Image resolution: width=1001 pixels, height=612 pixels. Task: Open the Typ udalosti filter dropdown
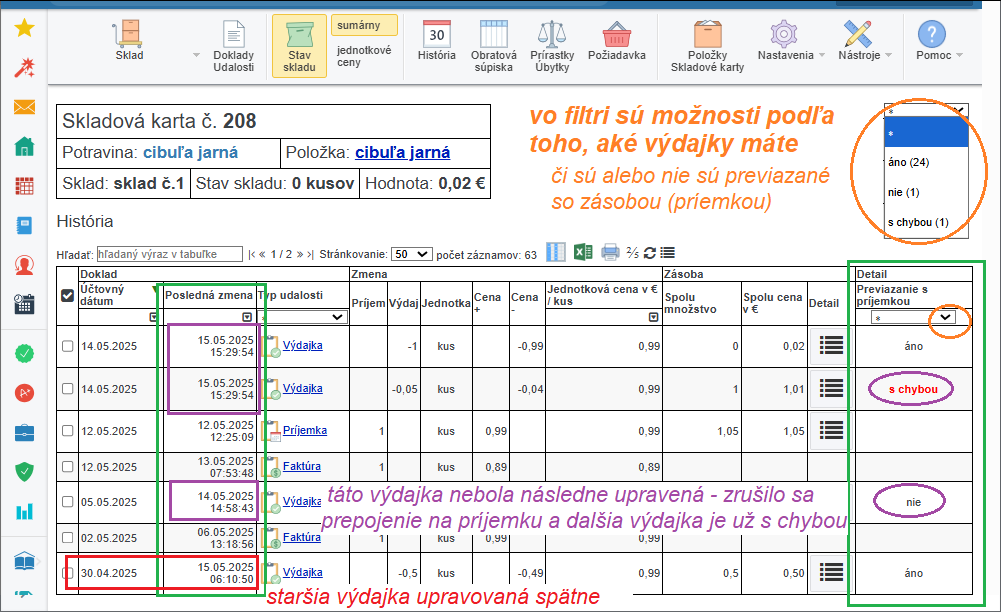click(x=303, y=317)
